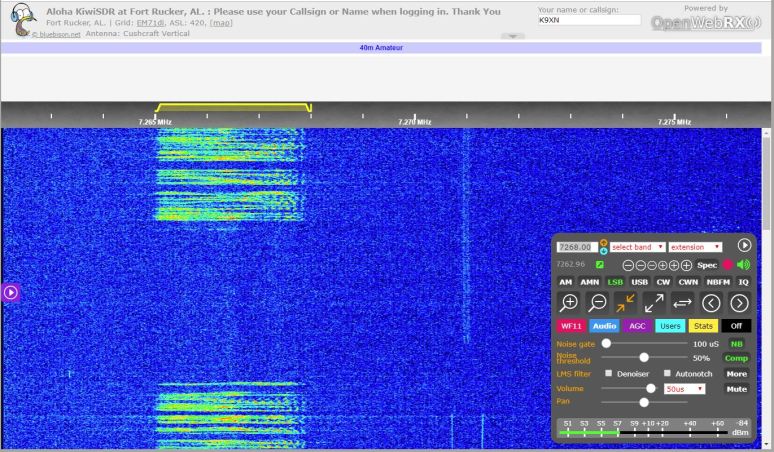Select USB demodulation mode

(x=639, y=282)
